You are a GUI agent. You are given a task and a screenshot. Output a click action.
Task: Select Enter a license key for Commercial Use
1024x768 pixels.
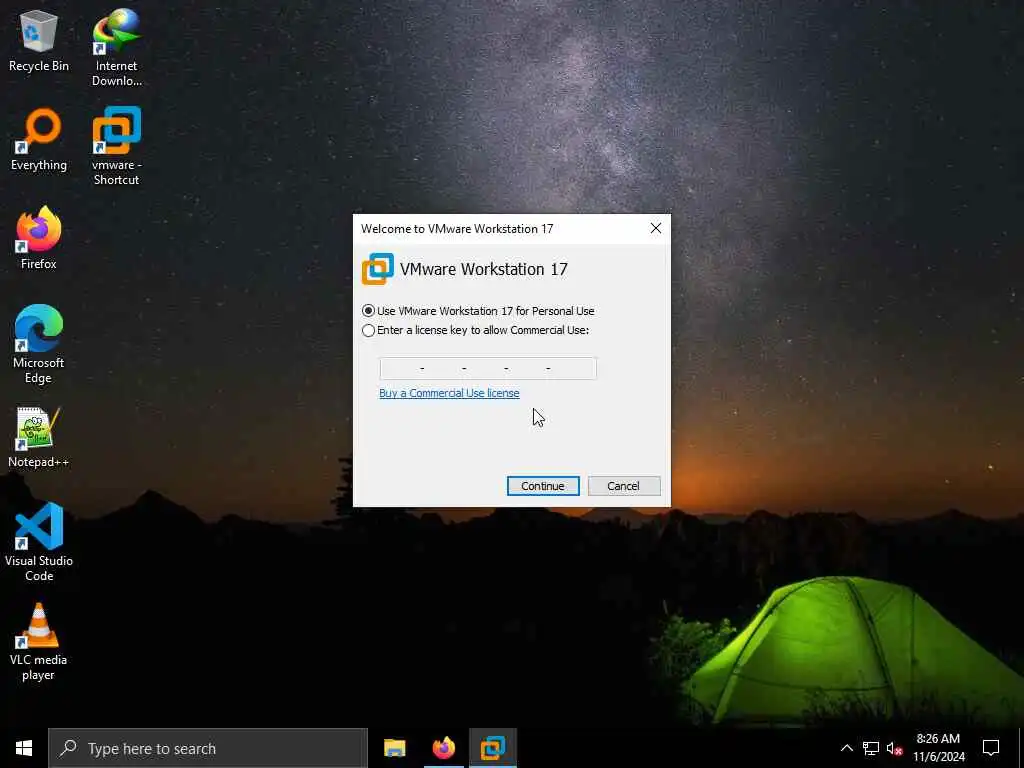(x=475, y=330)
